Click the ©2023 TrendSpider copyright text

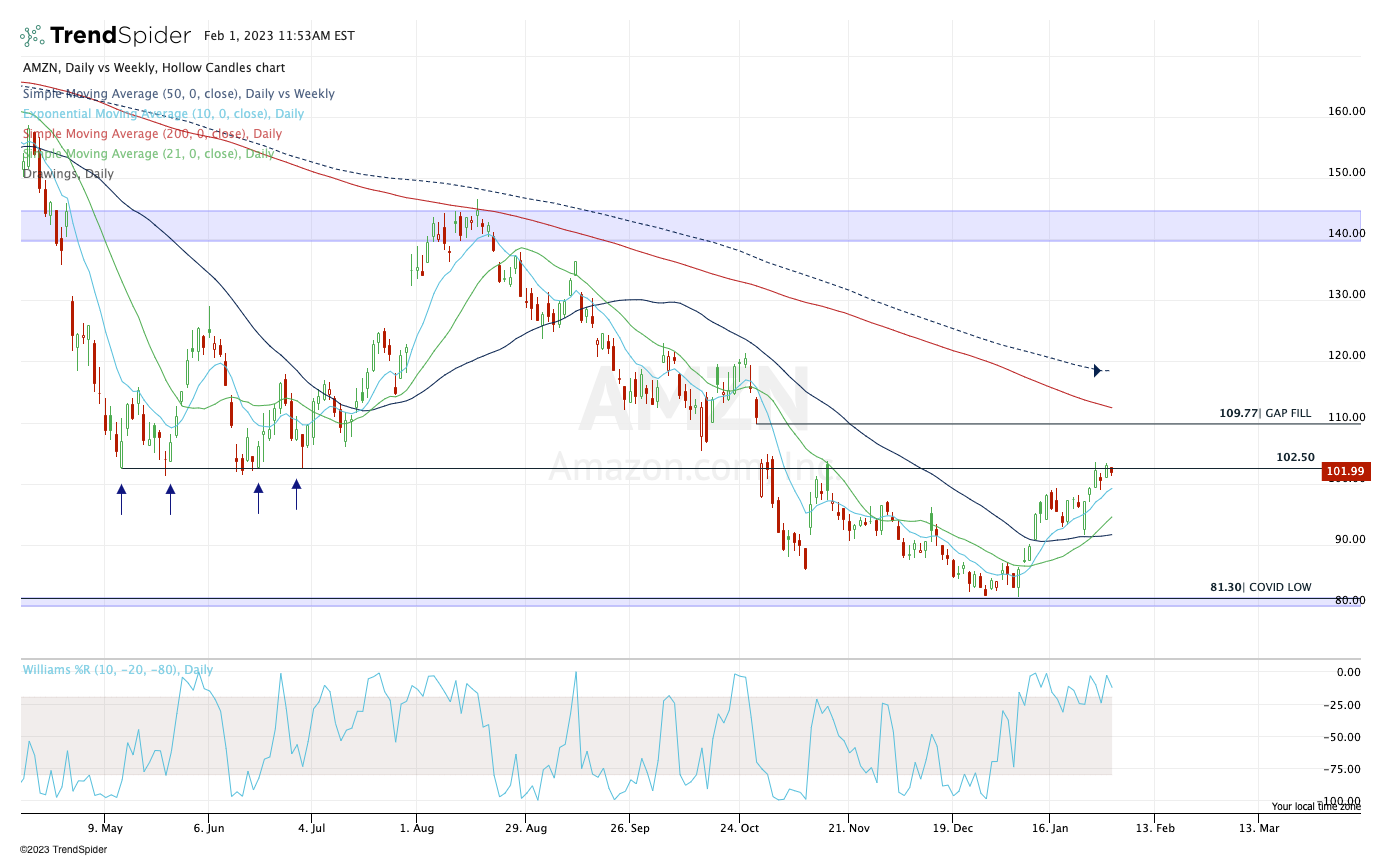tap(64, 850)
